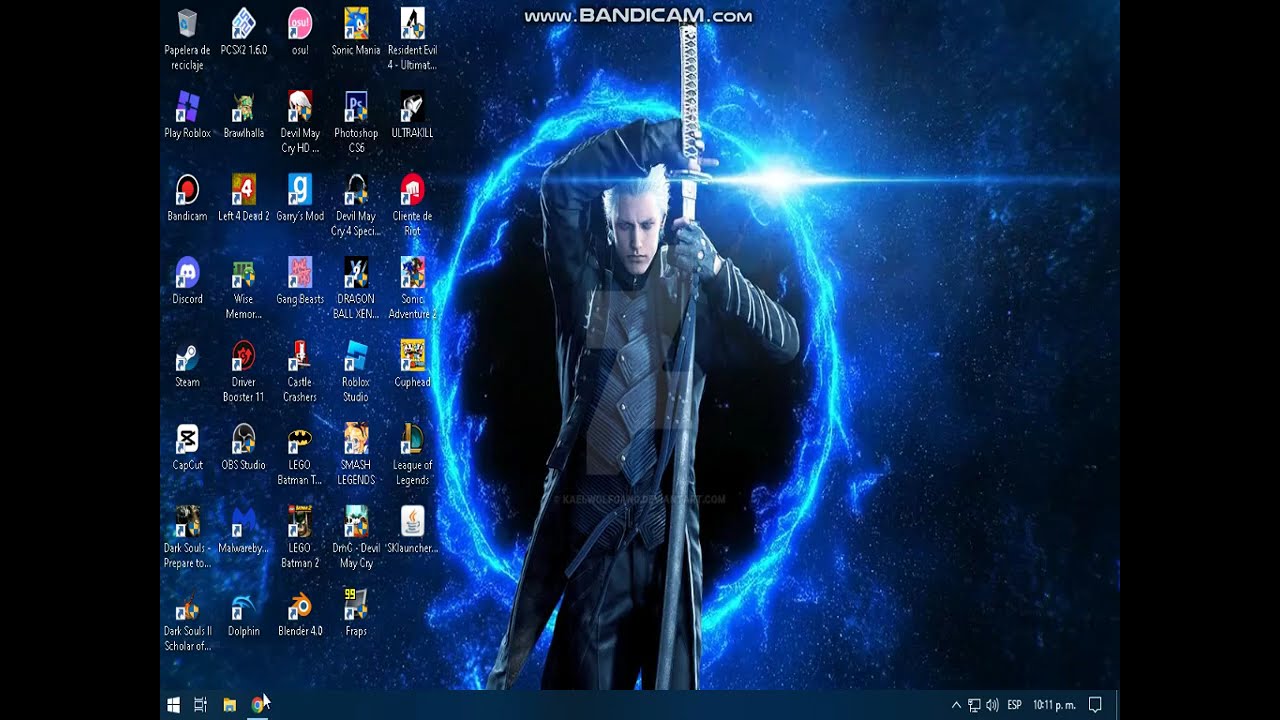Select the LEGO Batman T... shortcut
Image resolution: width=1280 pixels, height=720 pixels.
300,454
